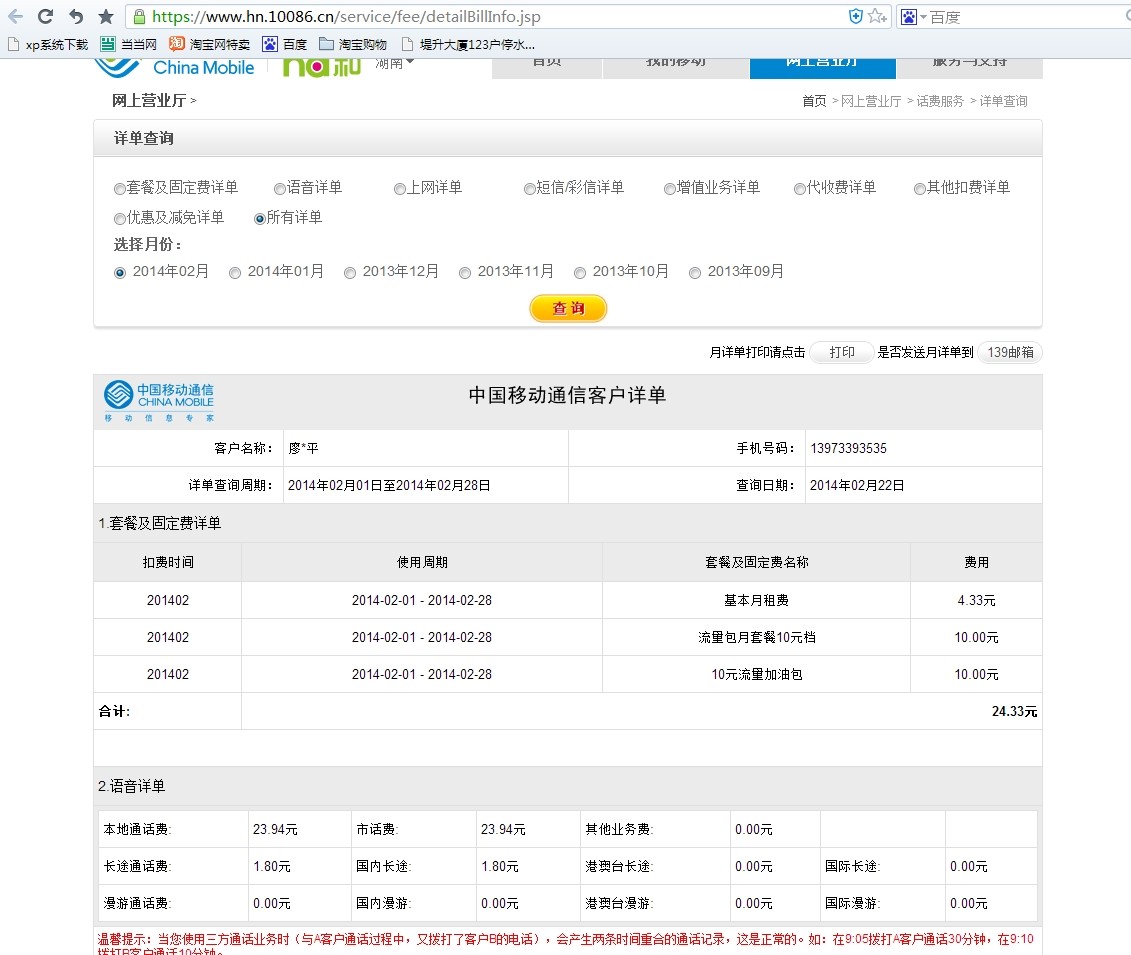The width and height of the screenshot is (1131, 955).
Task: Click the 中国移动通信 bill logo
Action: coord(159,401)
